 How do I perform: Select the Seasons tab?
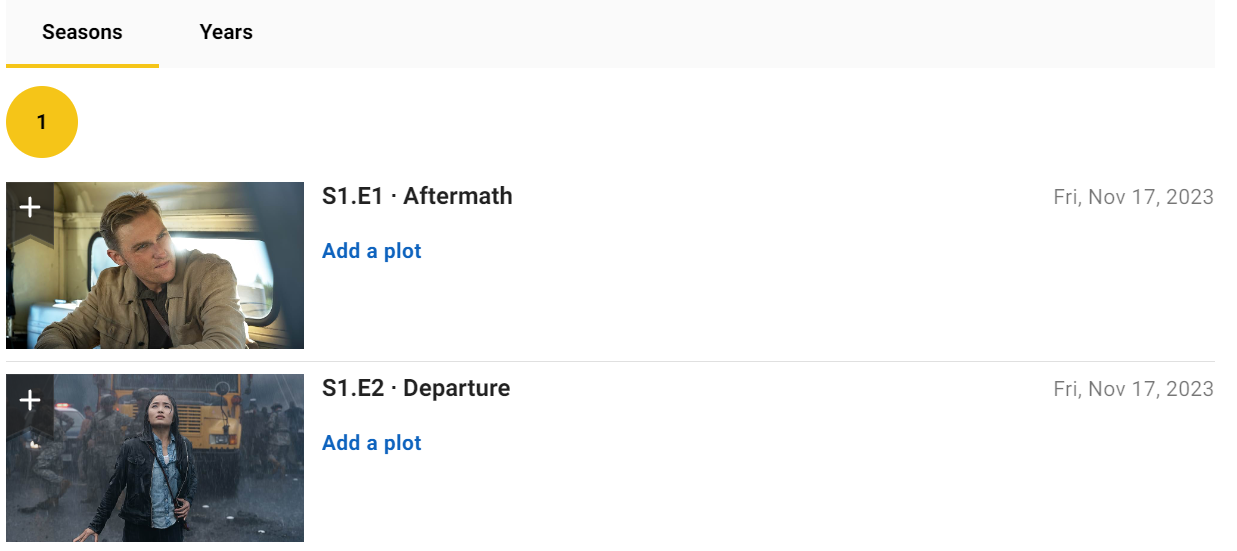point(82,32)
